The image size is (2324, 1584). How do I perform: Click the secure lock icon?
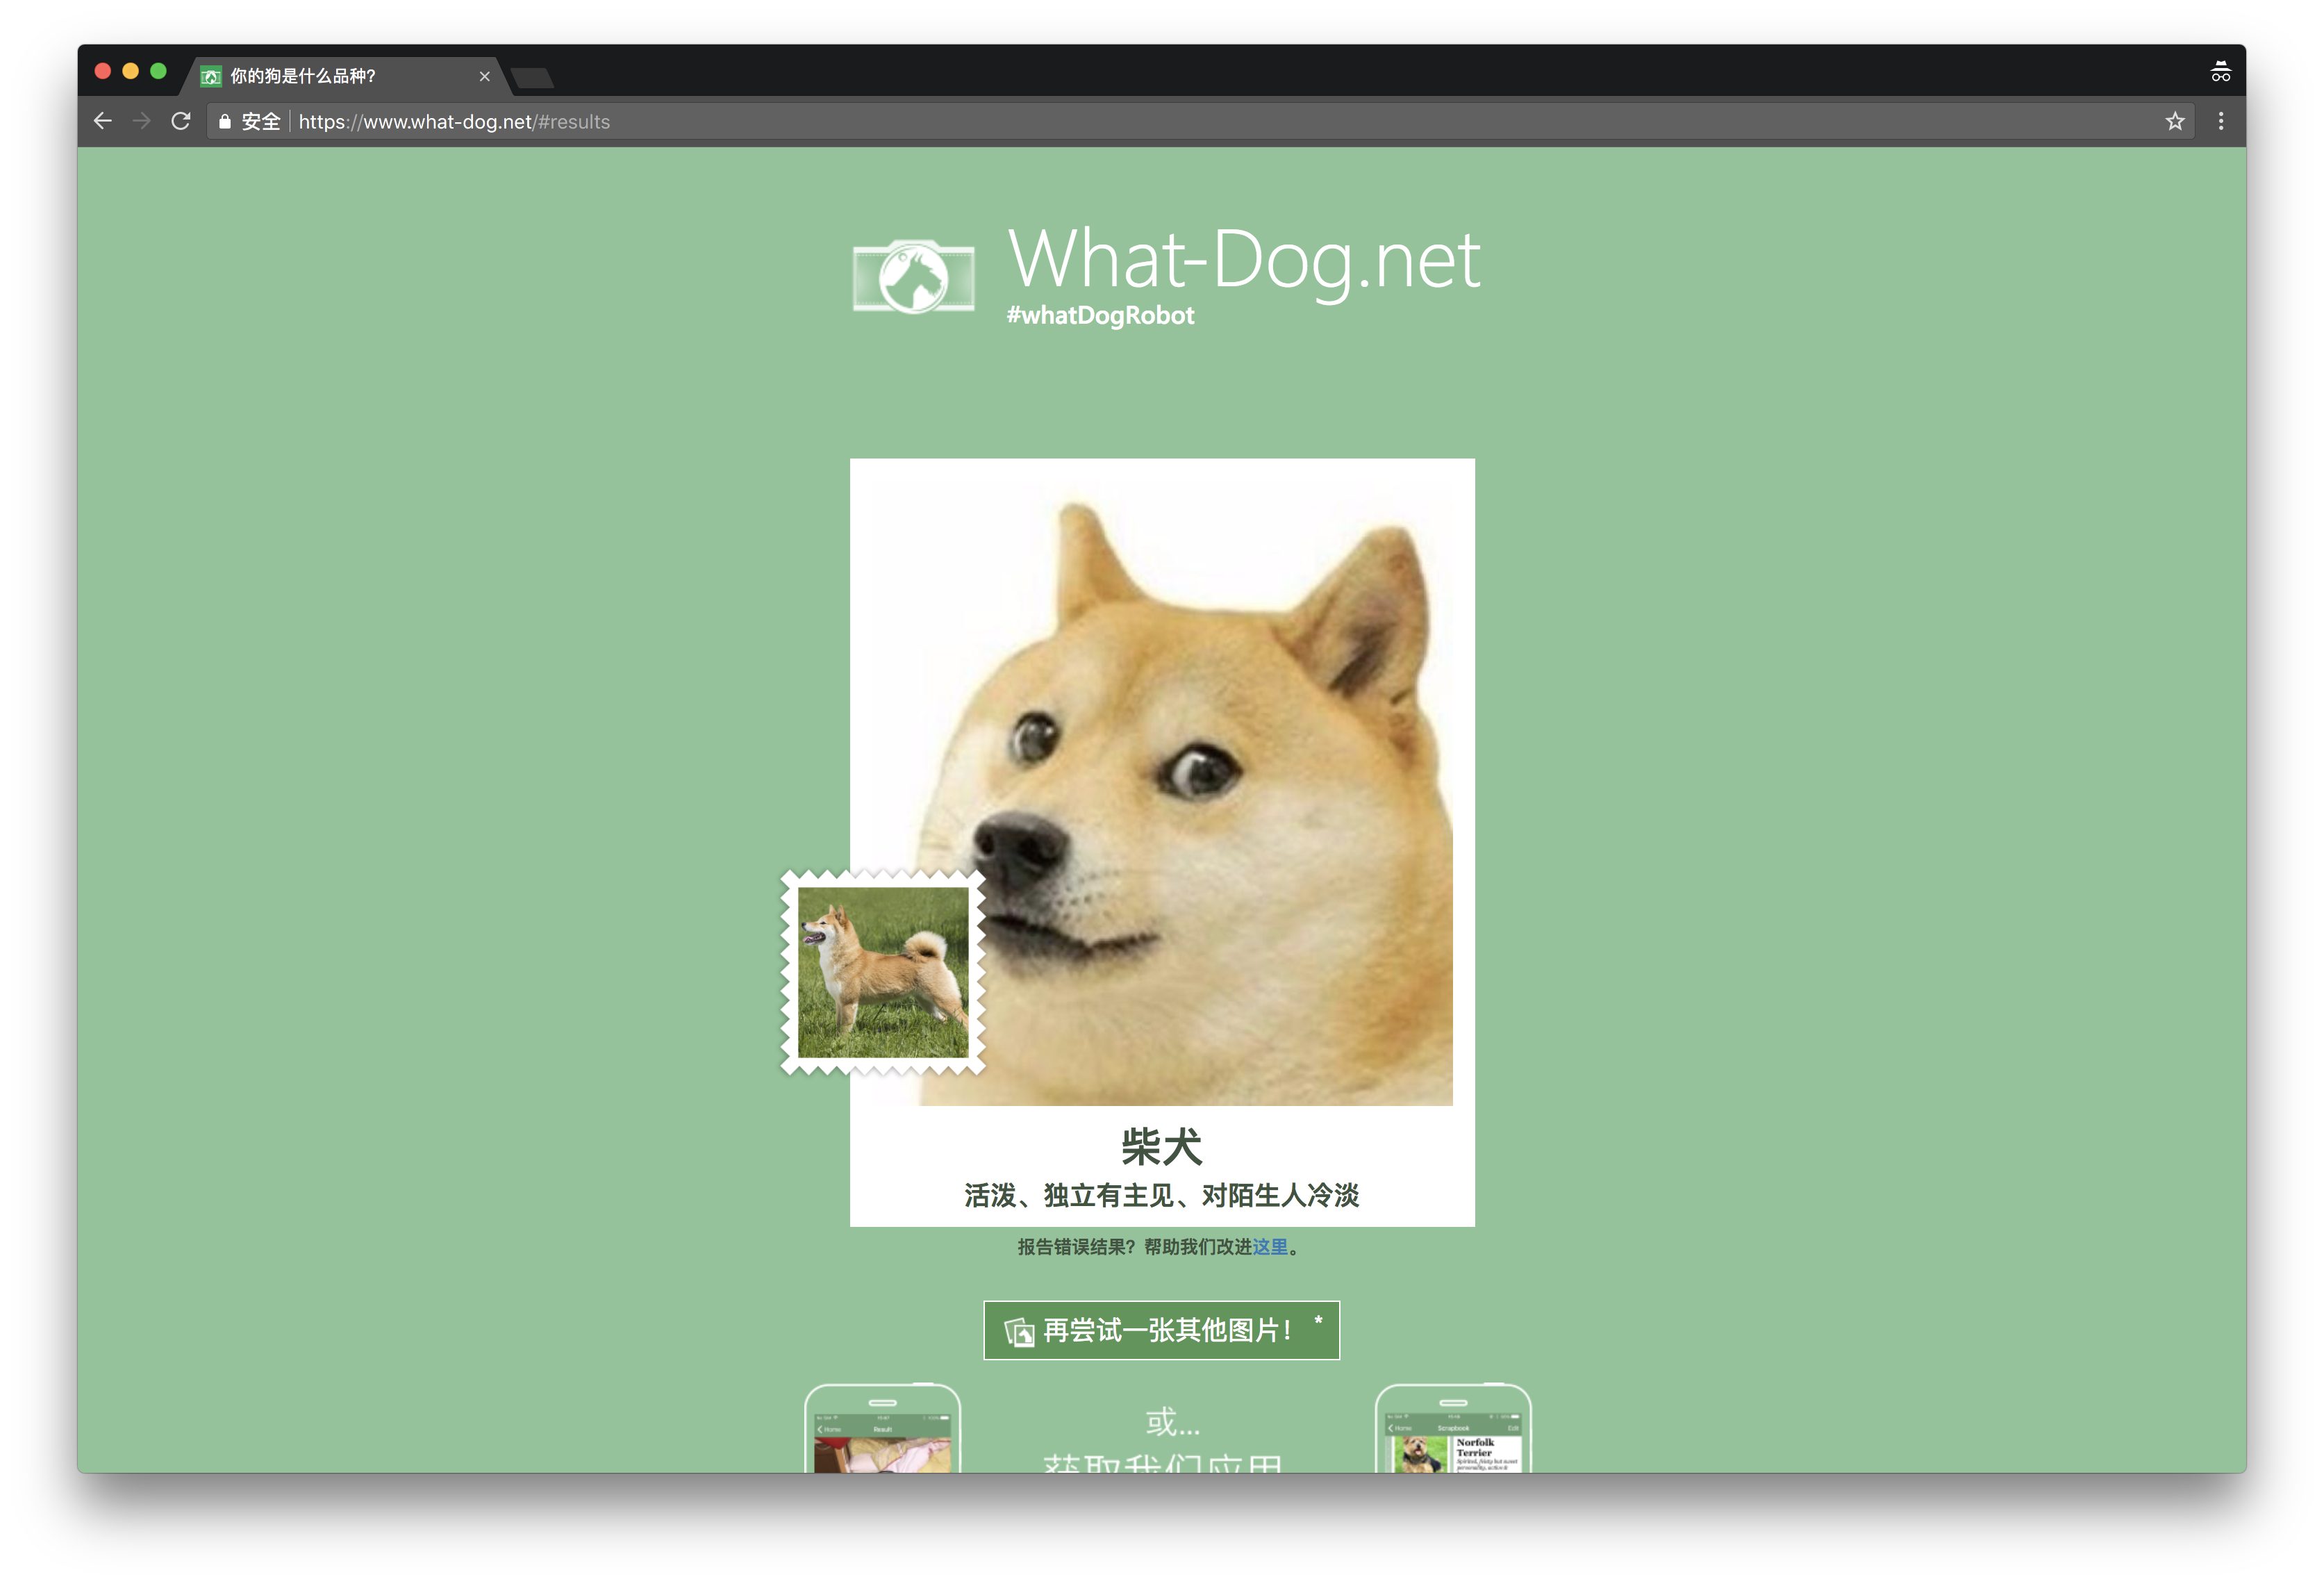[x=224, y=121]
